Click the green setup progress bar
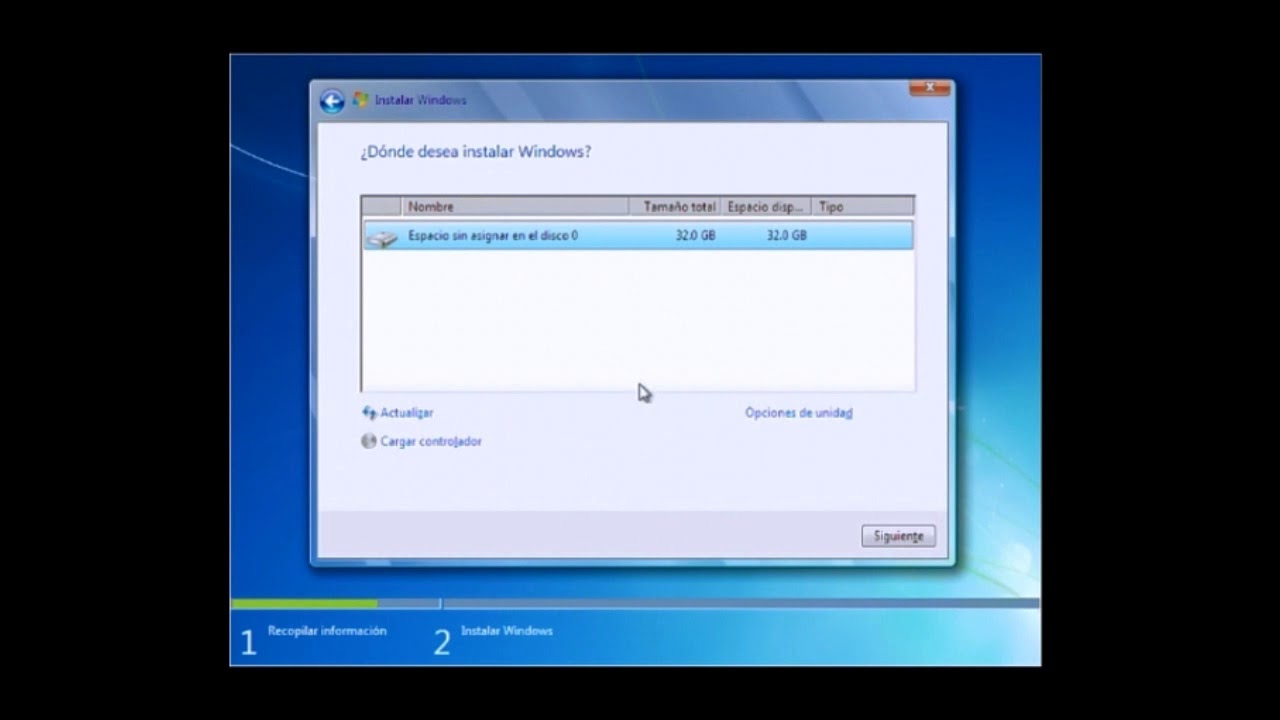This screenshot has height=720, width=1280. coord(304,603)
